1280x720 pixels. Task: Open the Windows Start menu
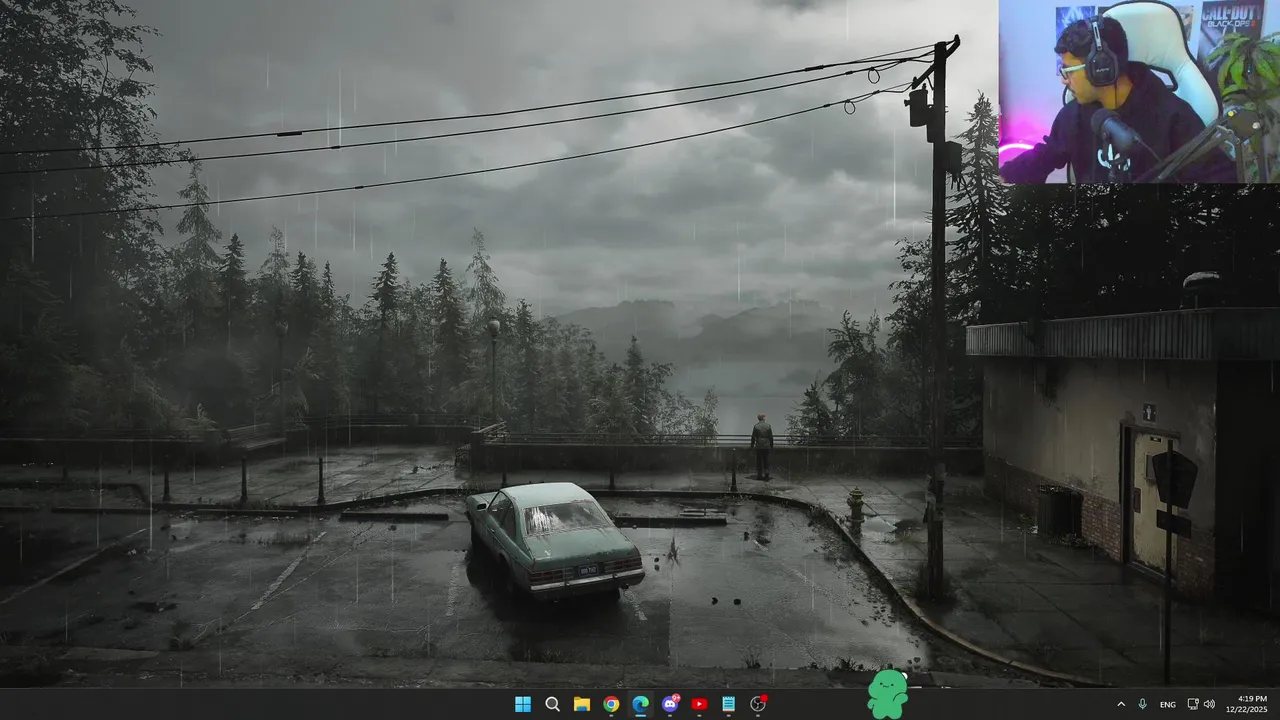522,704
